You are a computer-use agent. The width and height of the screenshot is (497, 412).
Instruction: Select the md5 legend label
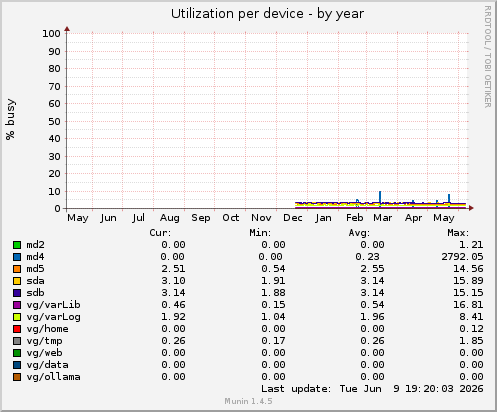coord(35,269)
